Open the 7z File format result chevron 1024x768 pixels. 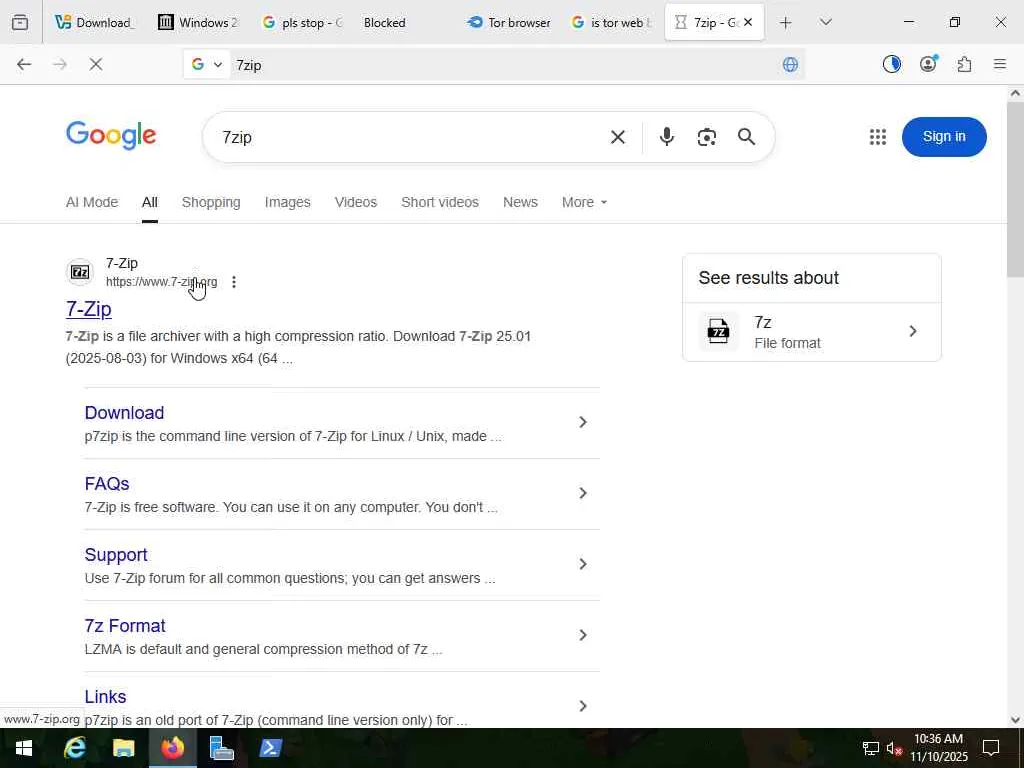click(913, 332)
